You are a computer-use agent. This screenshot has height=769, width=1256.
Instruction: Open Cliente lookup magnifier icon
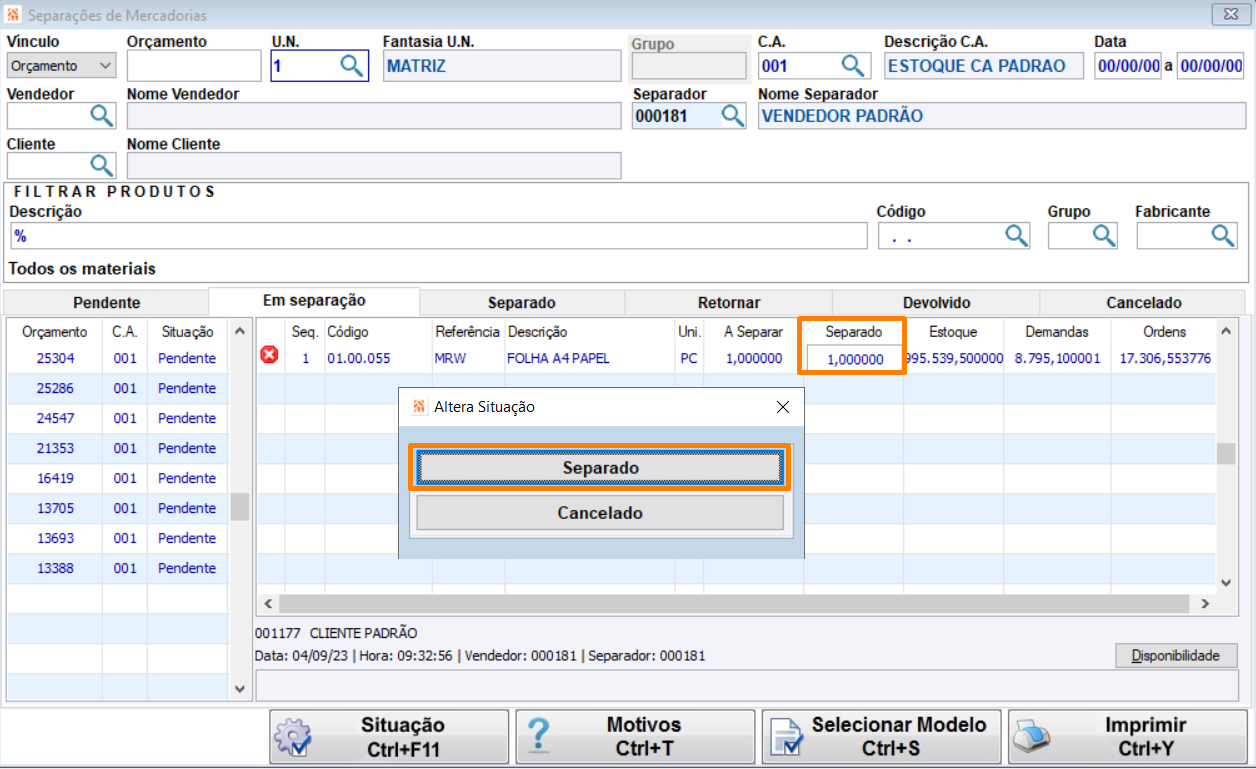(x=102, y=165)
